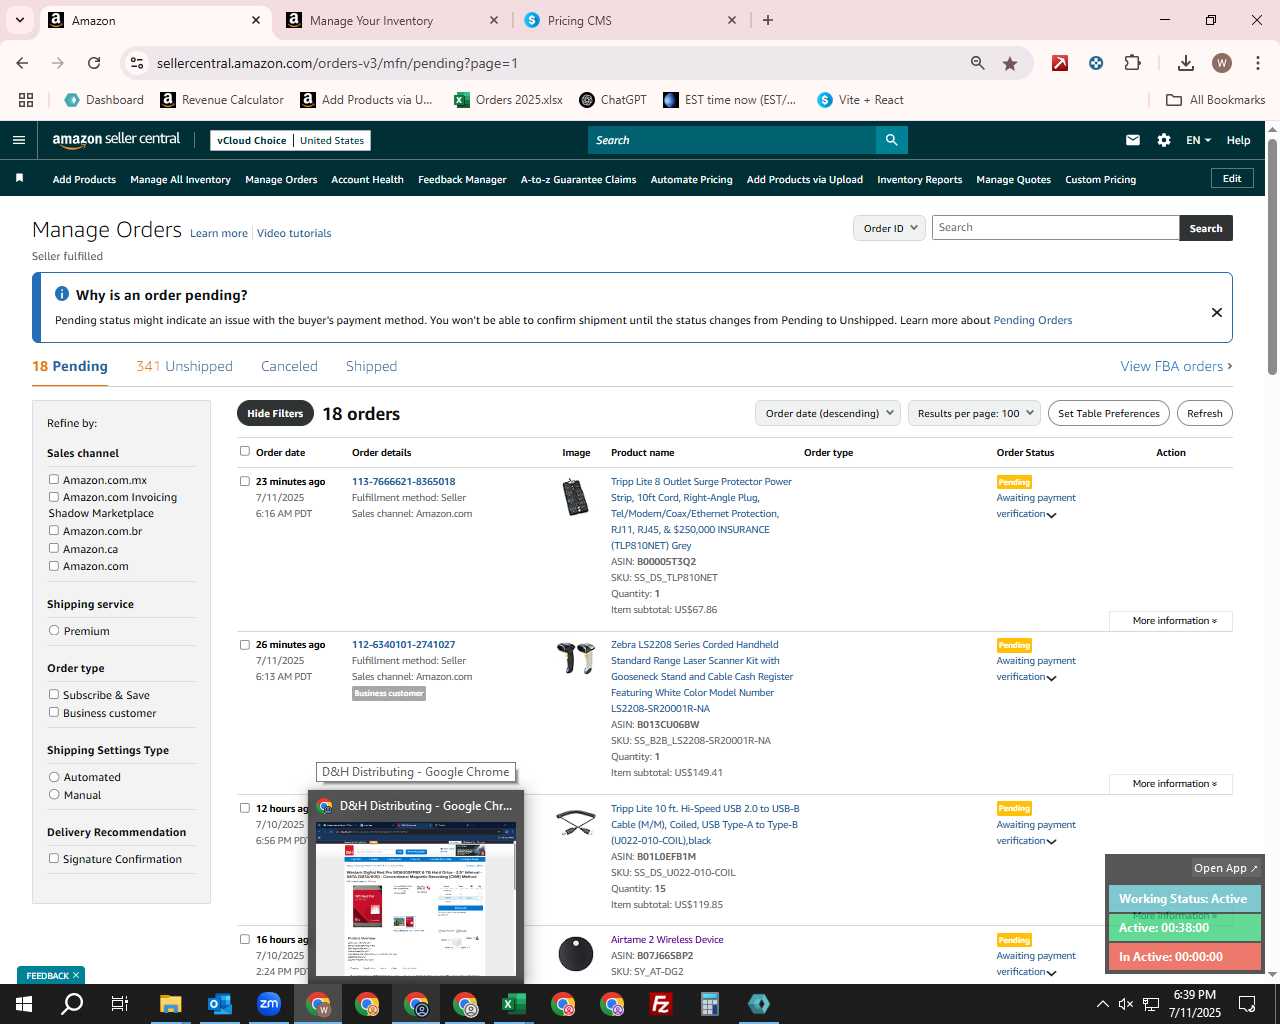Screen dimensions: 1280x1024
Task: Open the Order ID search type dropdown
Action: (889, 228)
